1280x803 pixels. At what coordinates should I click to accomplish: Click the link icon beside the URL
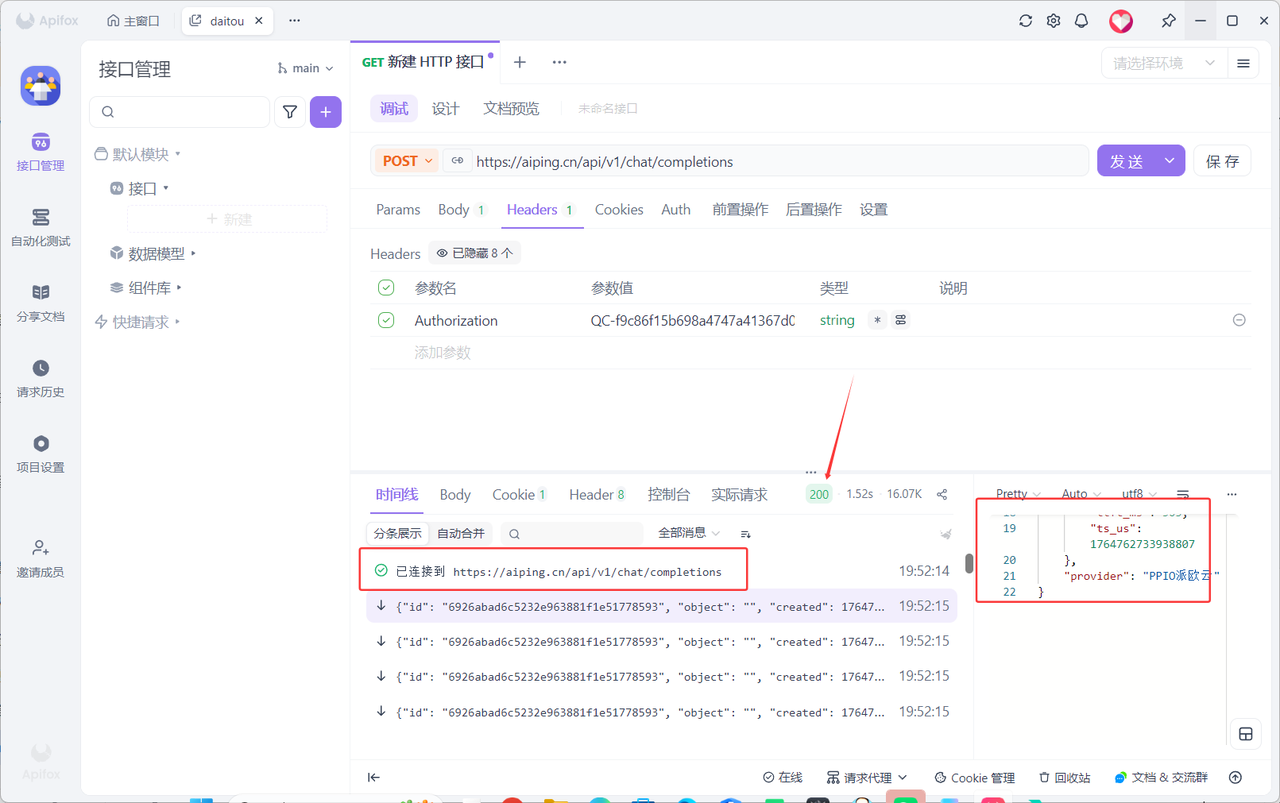[457, 161]
